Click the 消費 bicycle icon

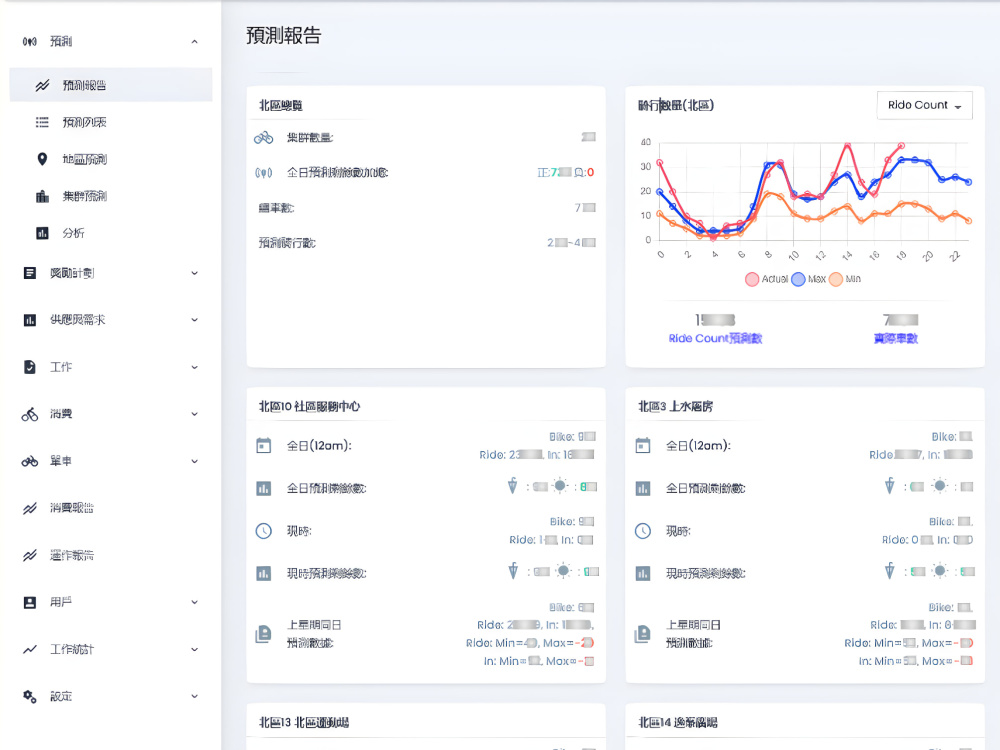29,415
